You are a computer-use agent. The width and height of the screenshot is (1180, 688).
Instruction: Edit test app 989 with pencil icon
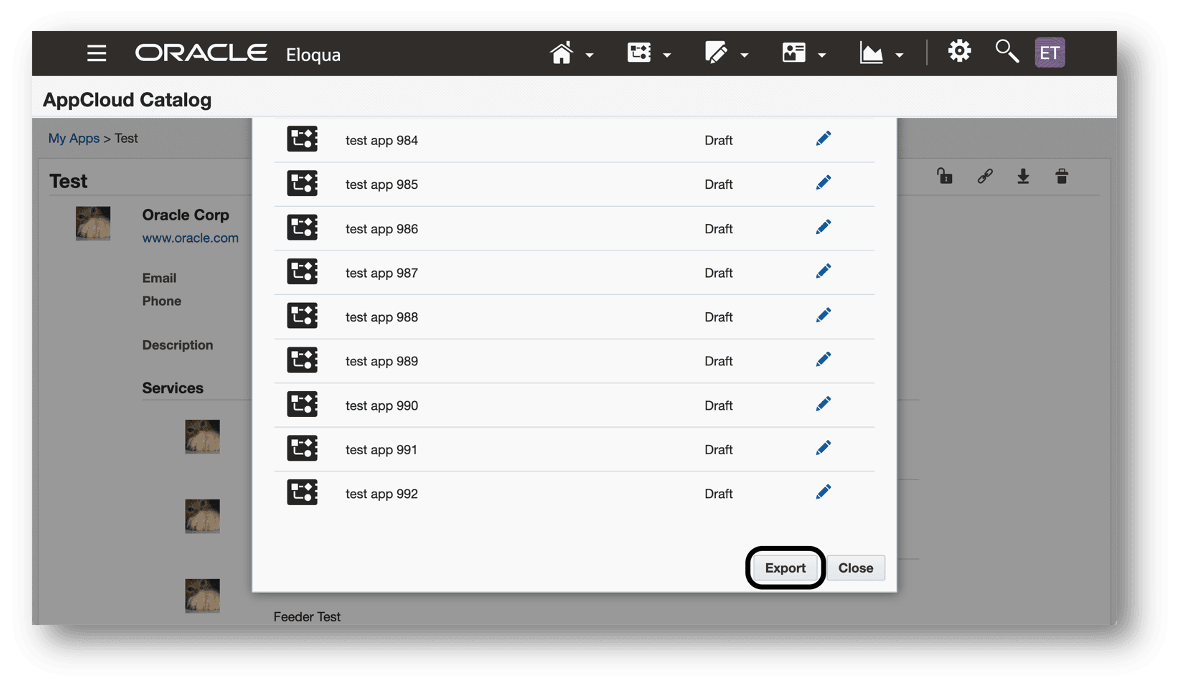(823, 360)
